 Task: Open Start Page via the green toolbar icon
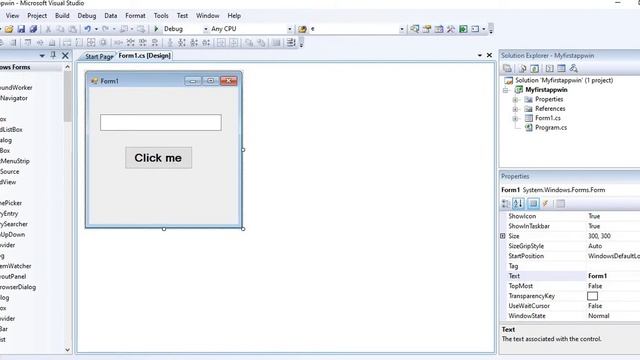[x=463, y=29]
